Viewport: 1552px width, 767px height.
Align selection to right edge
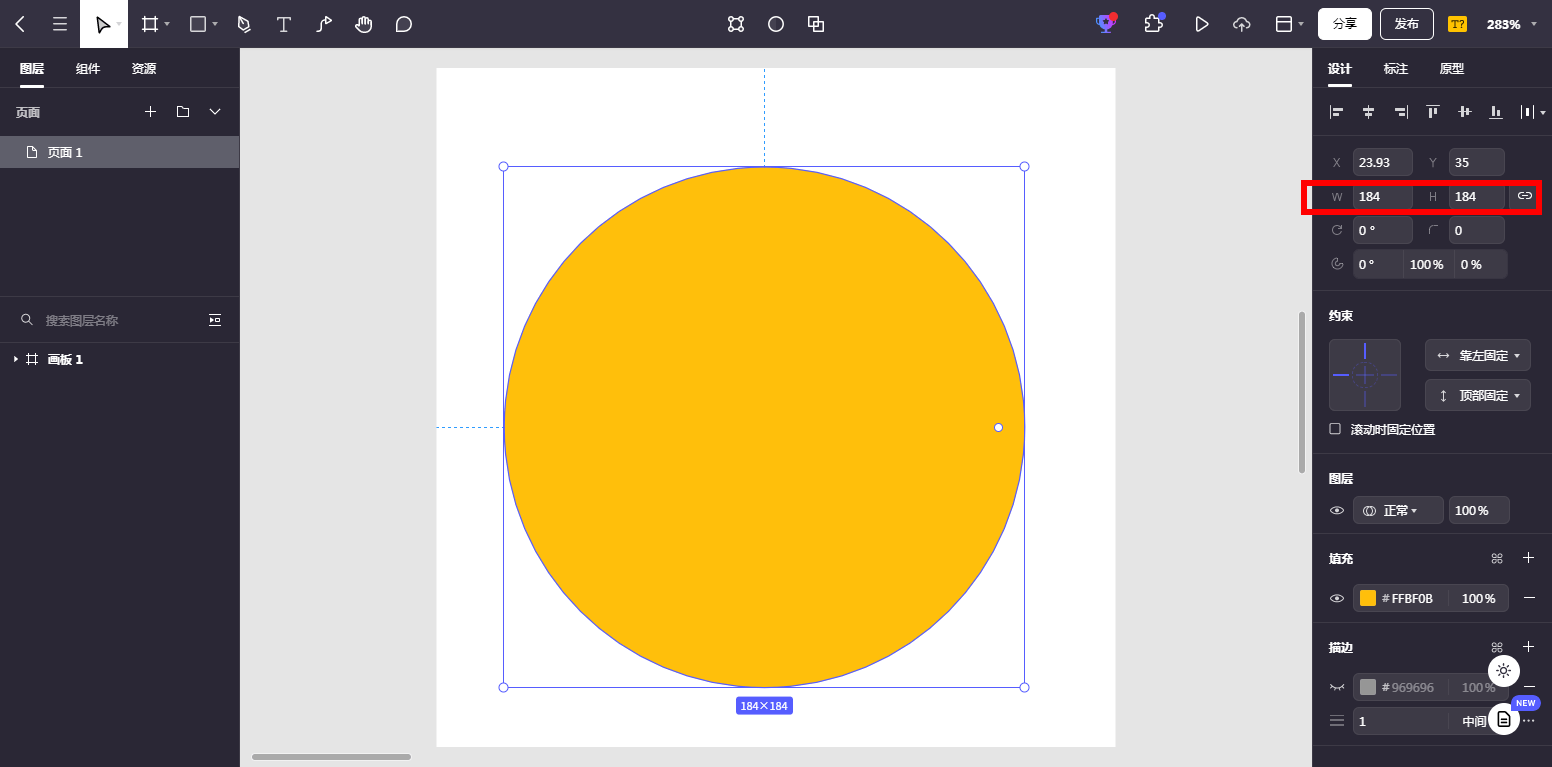1401,112
